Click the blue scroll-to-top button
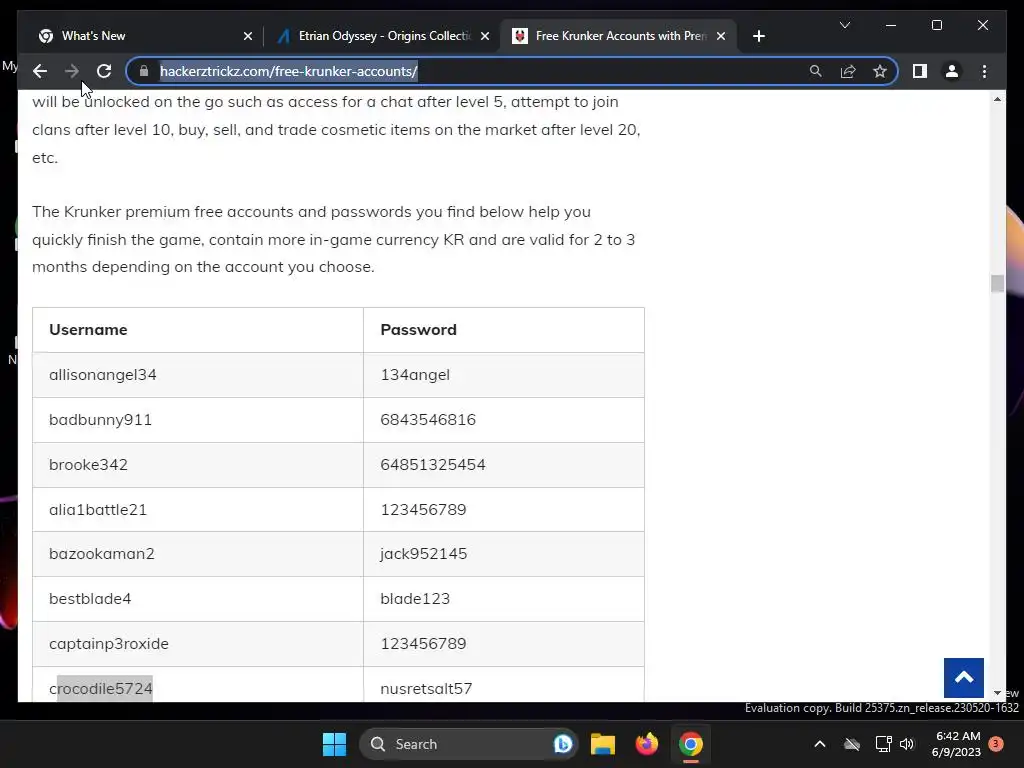The image size is (1024, 768). [x=963, y=678]
